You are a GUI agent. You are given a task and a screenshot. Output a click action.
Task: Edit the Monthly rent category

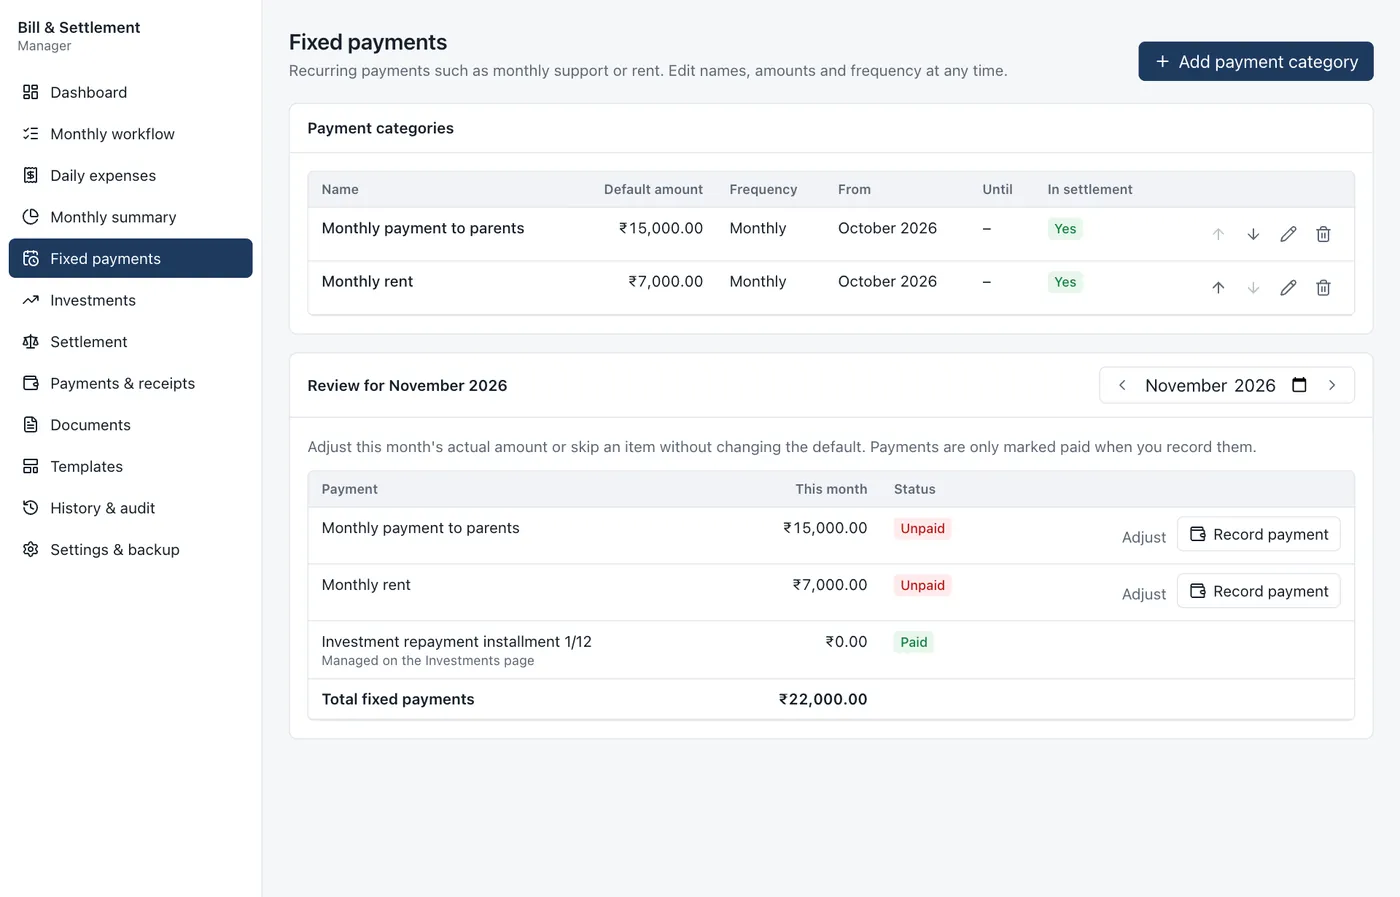pyautogui.click(x=1288, y=288)
